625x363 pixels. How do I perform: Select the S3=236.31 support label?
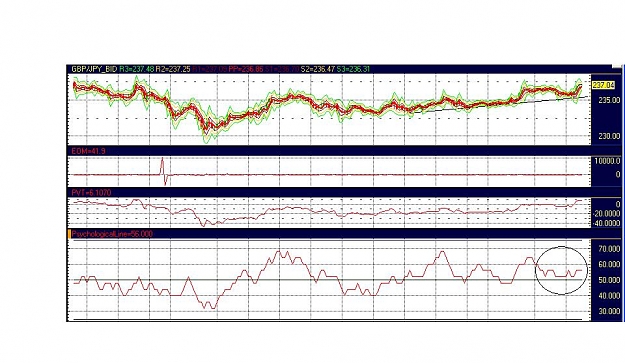[353, 69]
